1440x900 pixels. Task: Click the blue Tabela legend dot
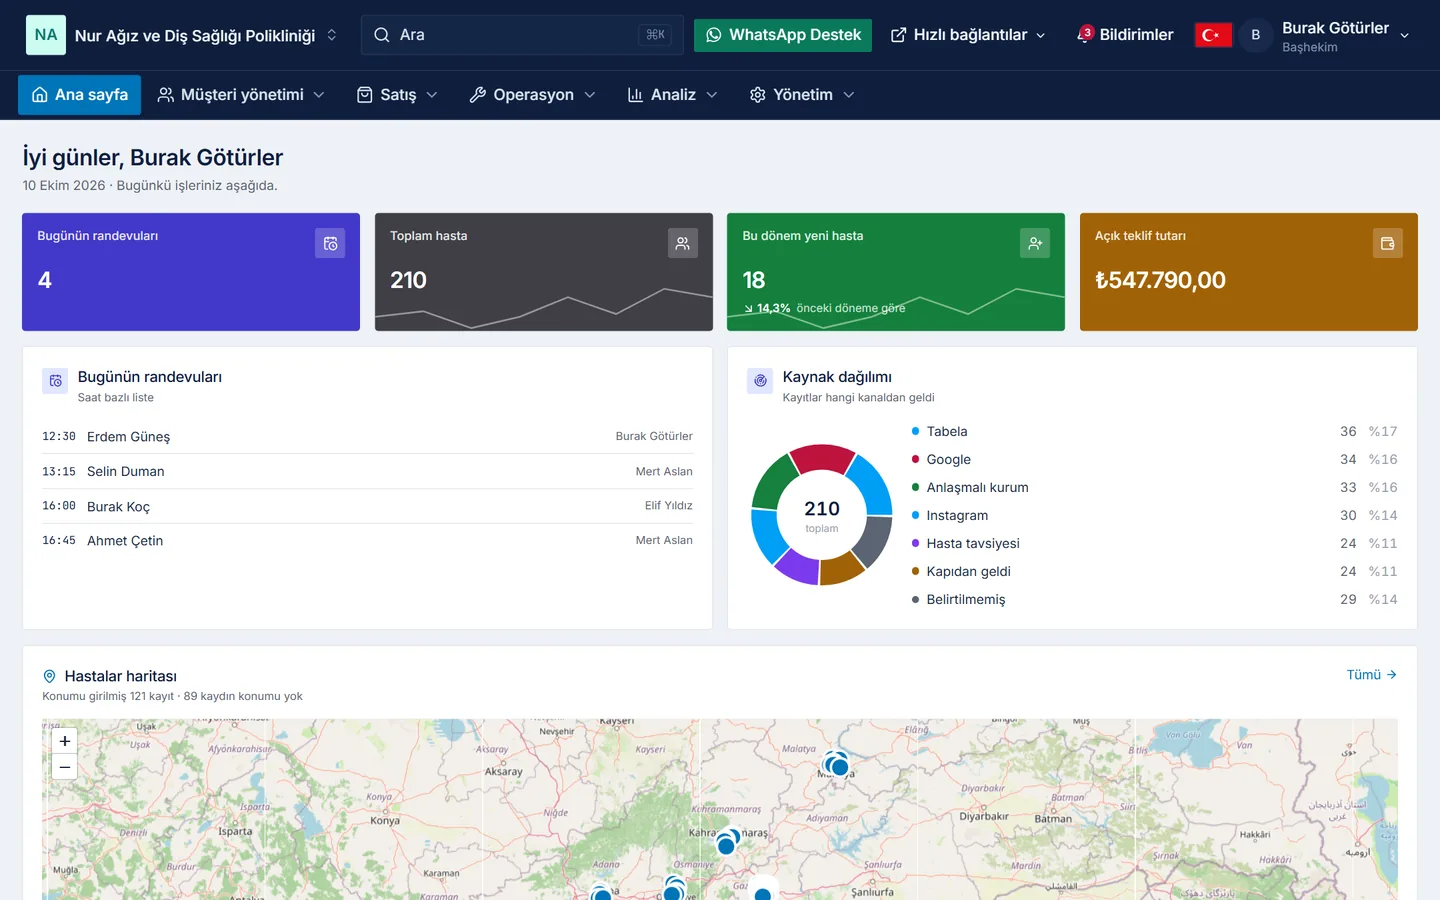pos(915,431)
